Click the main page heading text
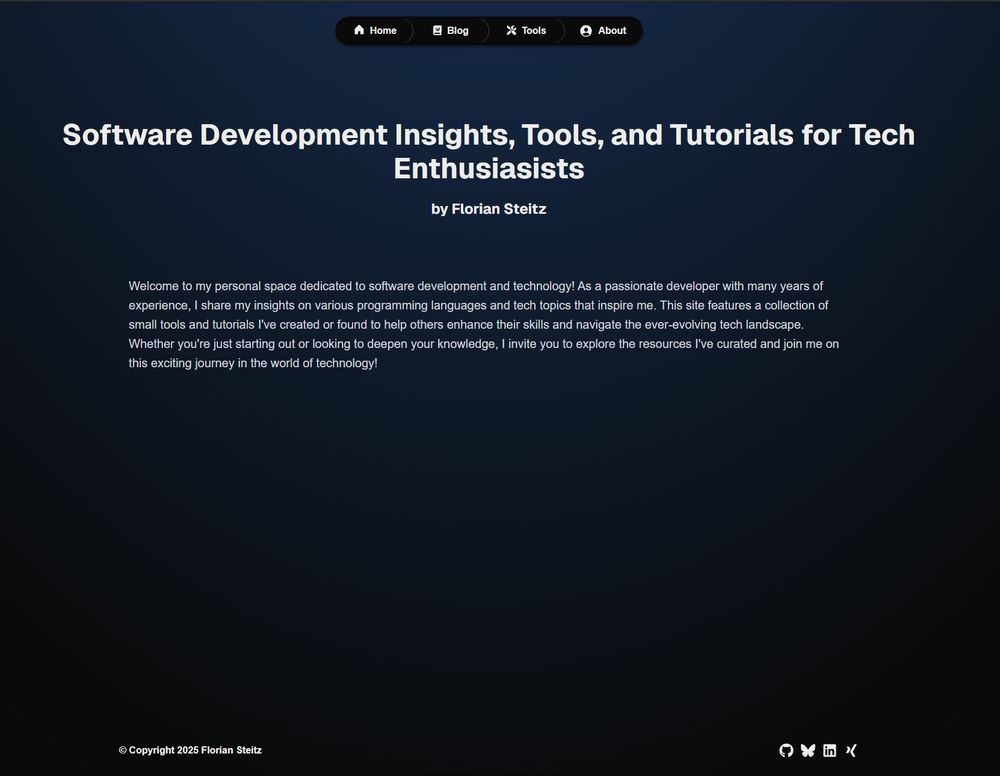 pyautogui.click(x=488, y=151)
